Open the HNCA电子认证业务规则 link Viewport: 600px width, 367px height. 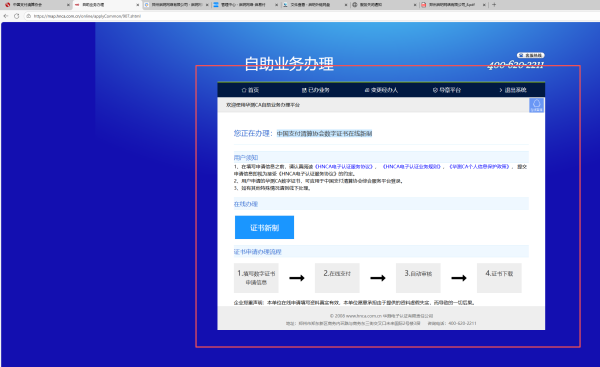[412, 166]
